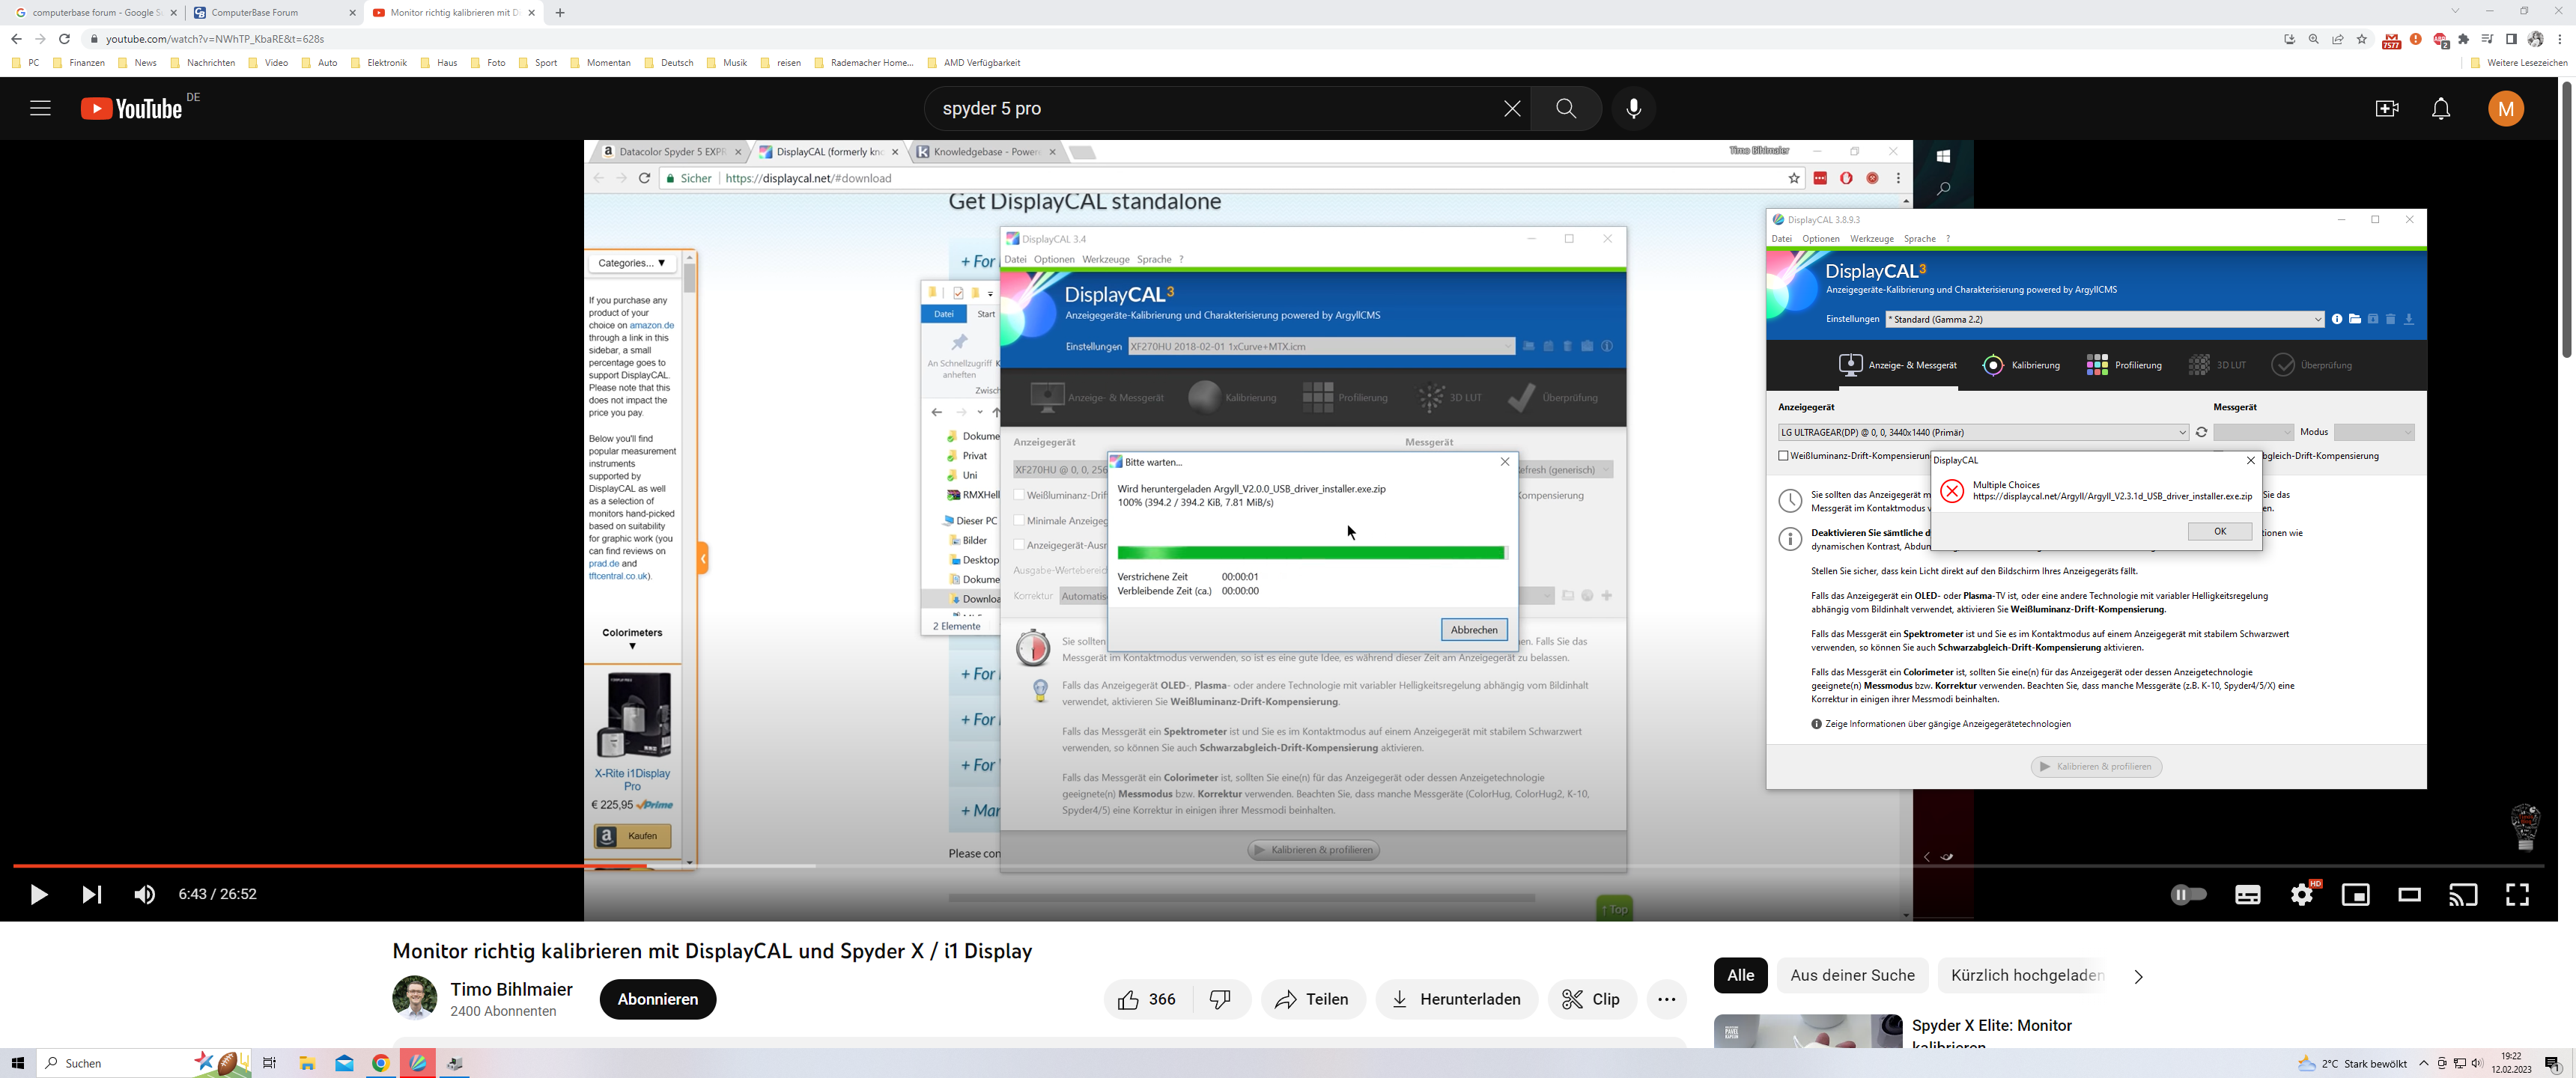Open the Werkzeuge menu in DisplayCAL 3.8.9.3
Viewport: 2576px width, 1078px height.
pos(1871,239)
